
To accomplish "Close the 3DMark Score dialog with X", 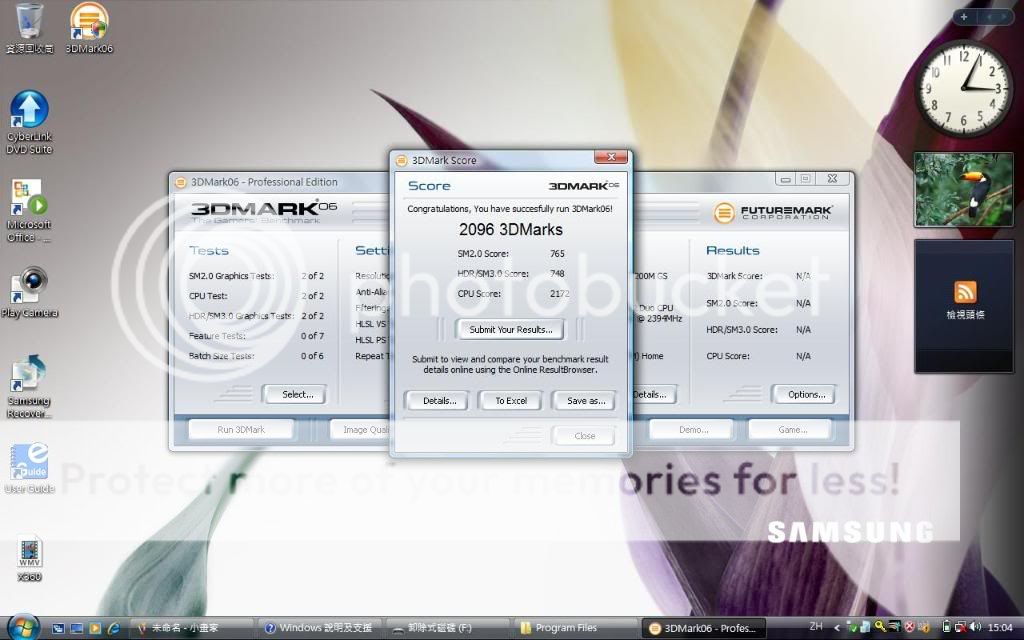I will point(611,157).
